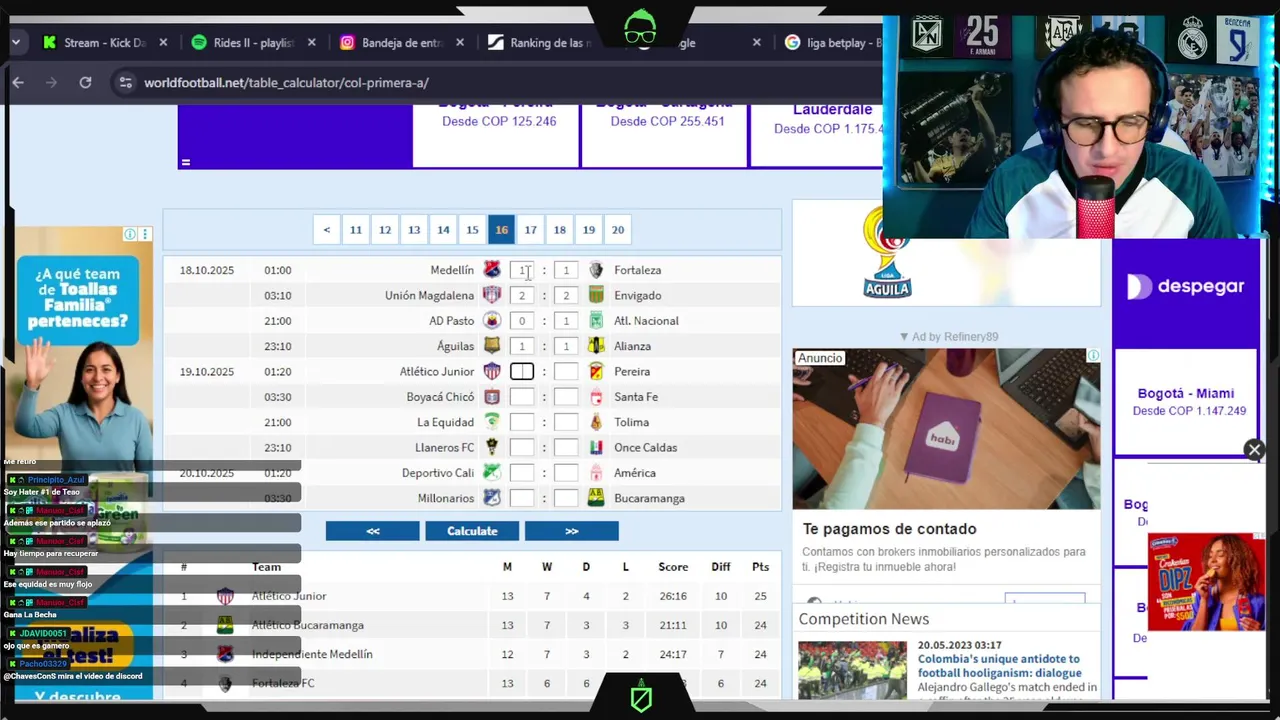Close the Despegar ad with X
Viewport: 1280px width, 720px height.
click(x=1254, y=450)
